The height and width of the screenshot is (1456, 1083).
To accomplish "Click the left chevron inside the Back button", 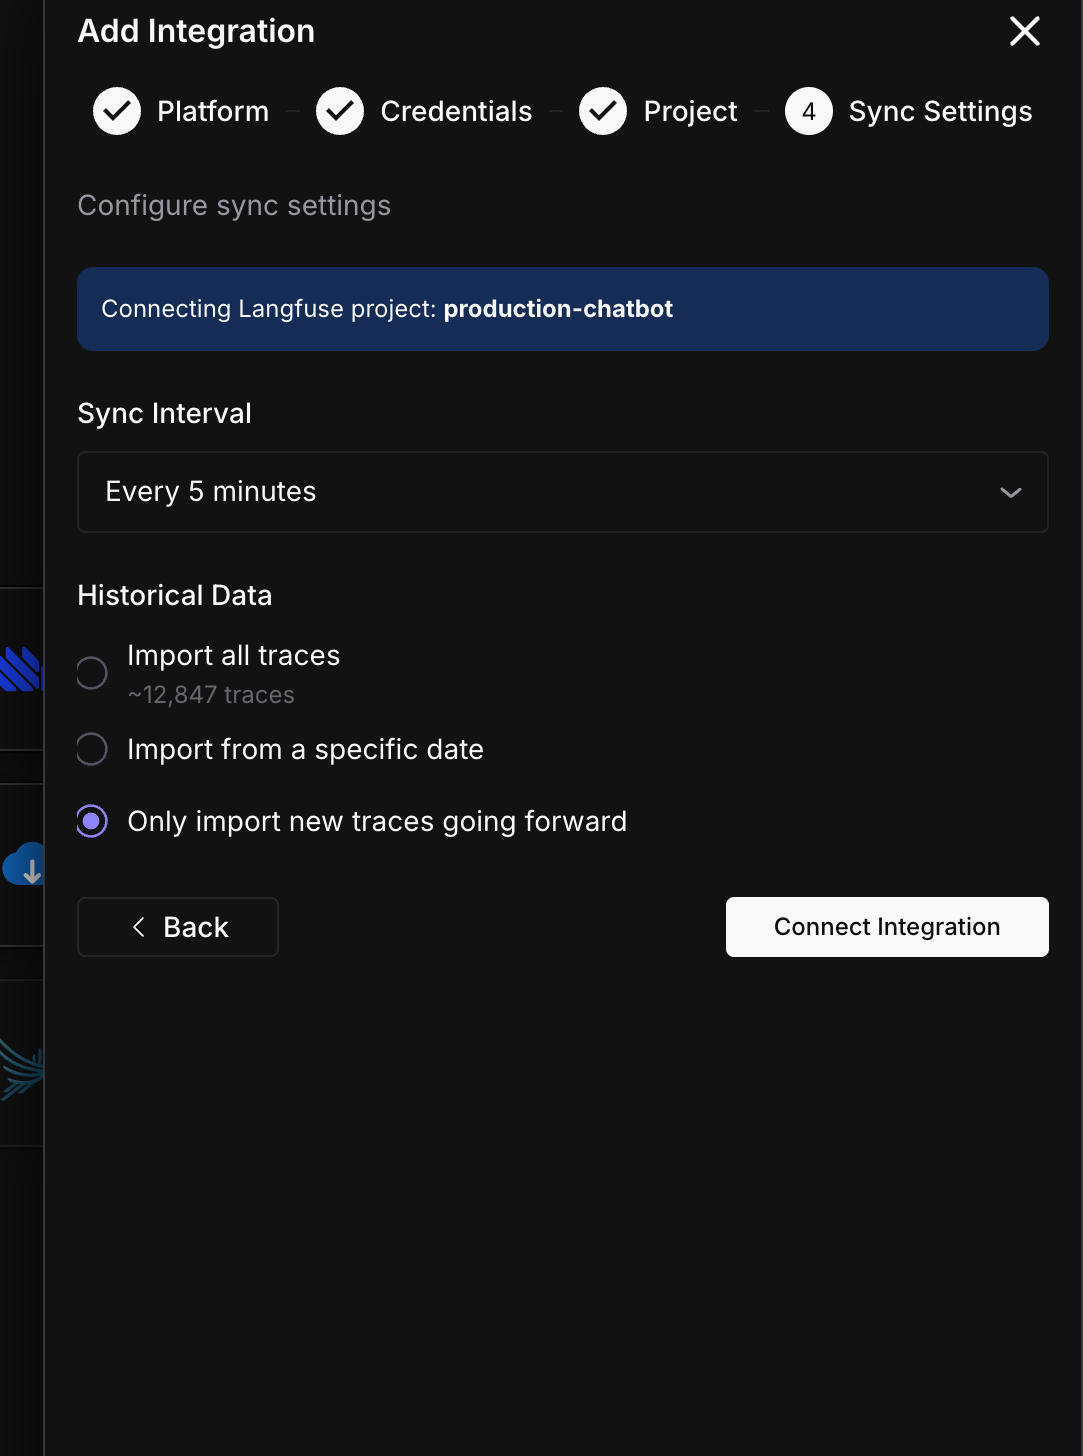I will (x=139, y=927).
